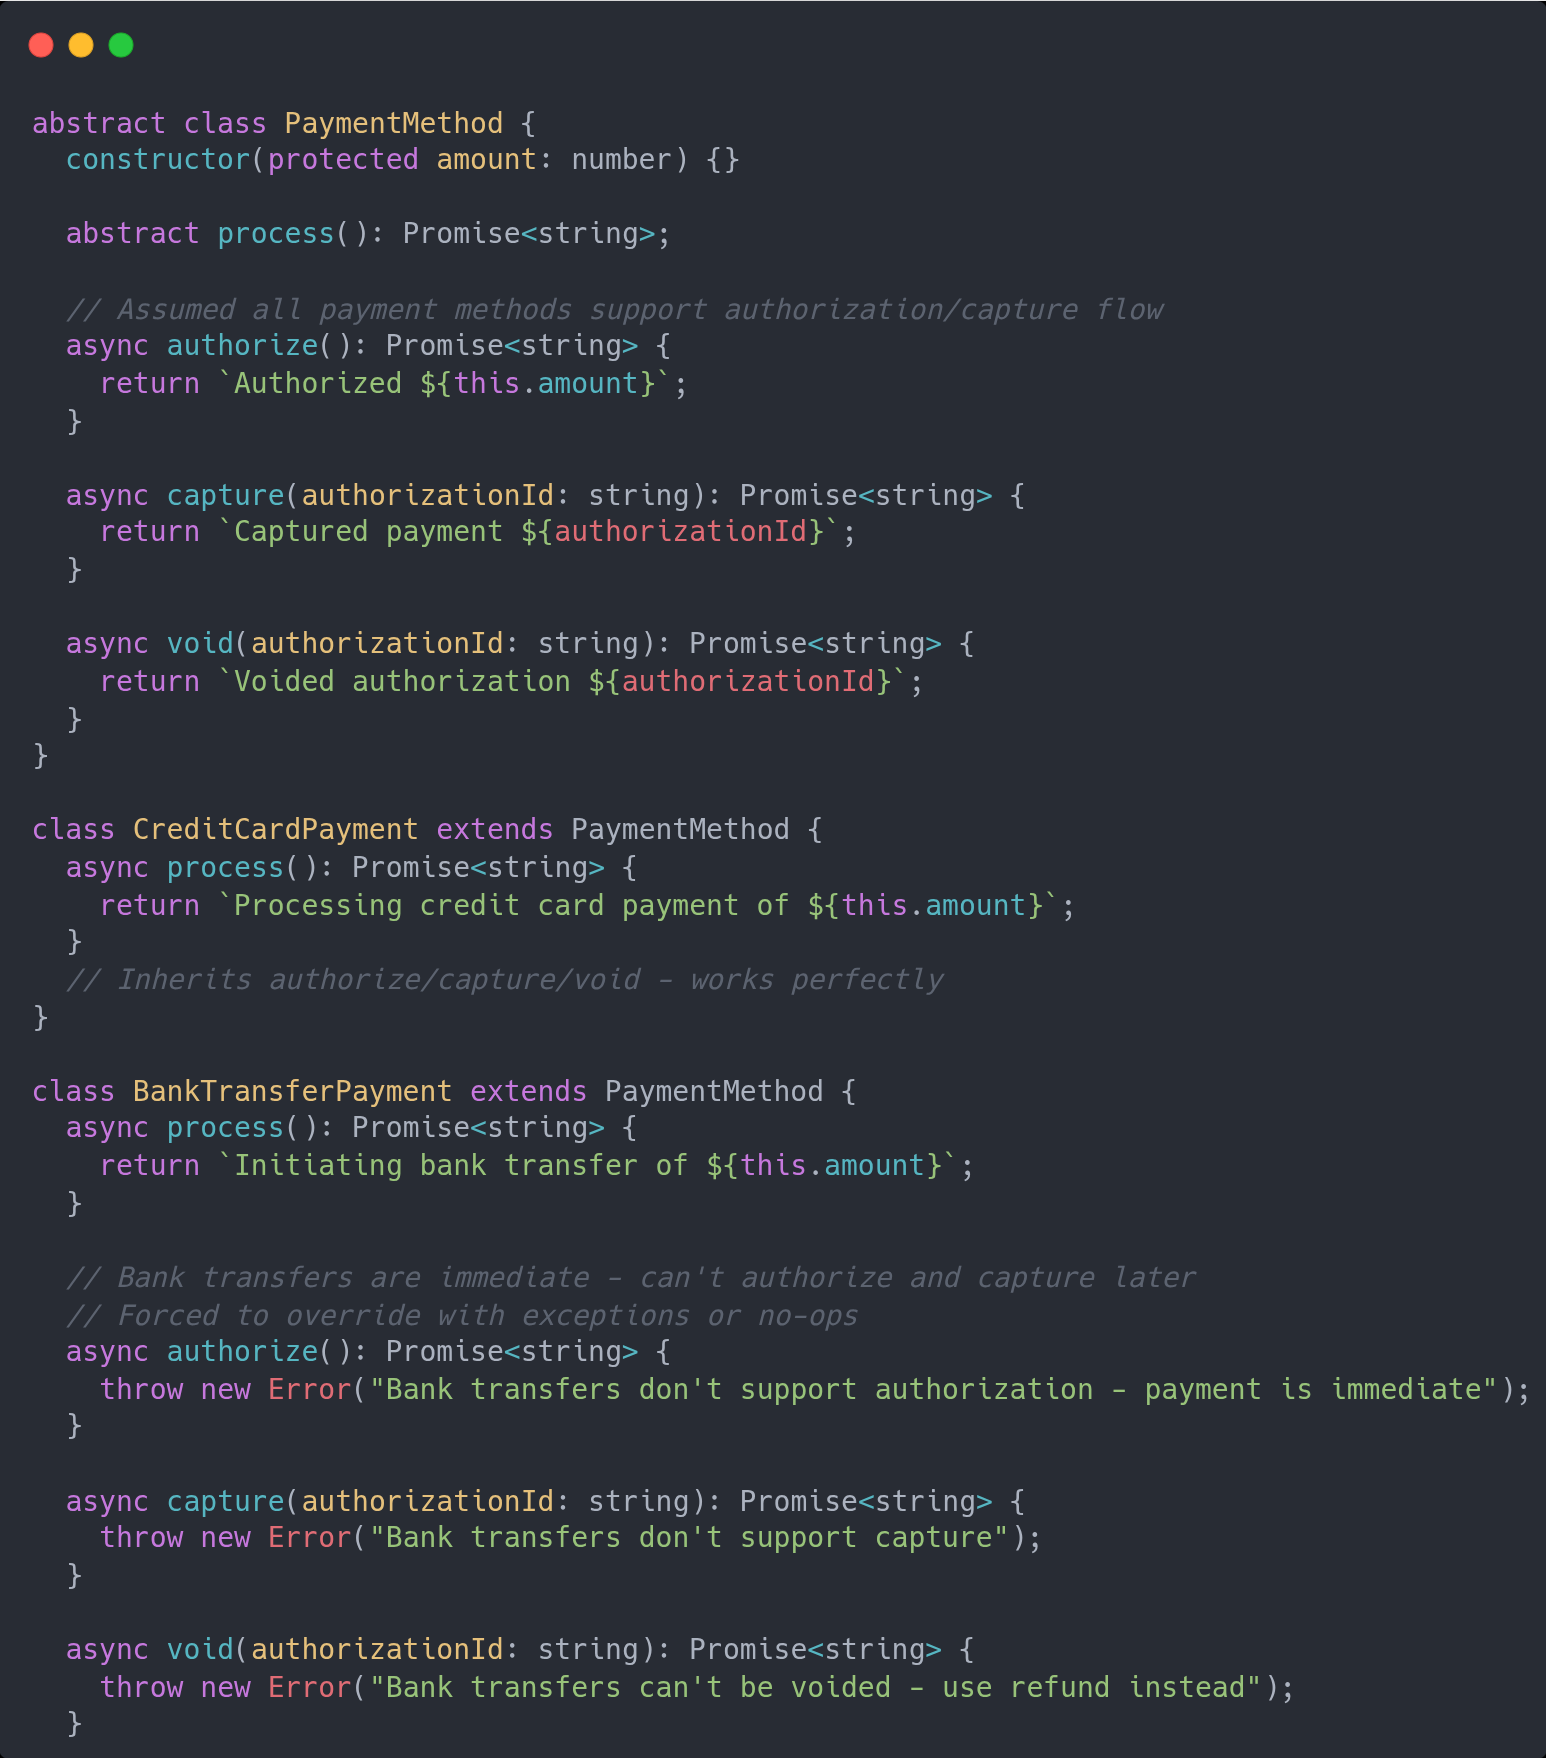Click error string "don't support capture"

(x=689, y=1538)
